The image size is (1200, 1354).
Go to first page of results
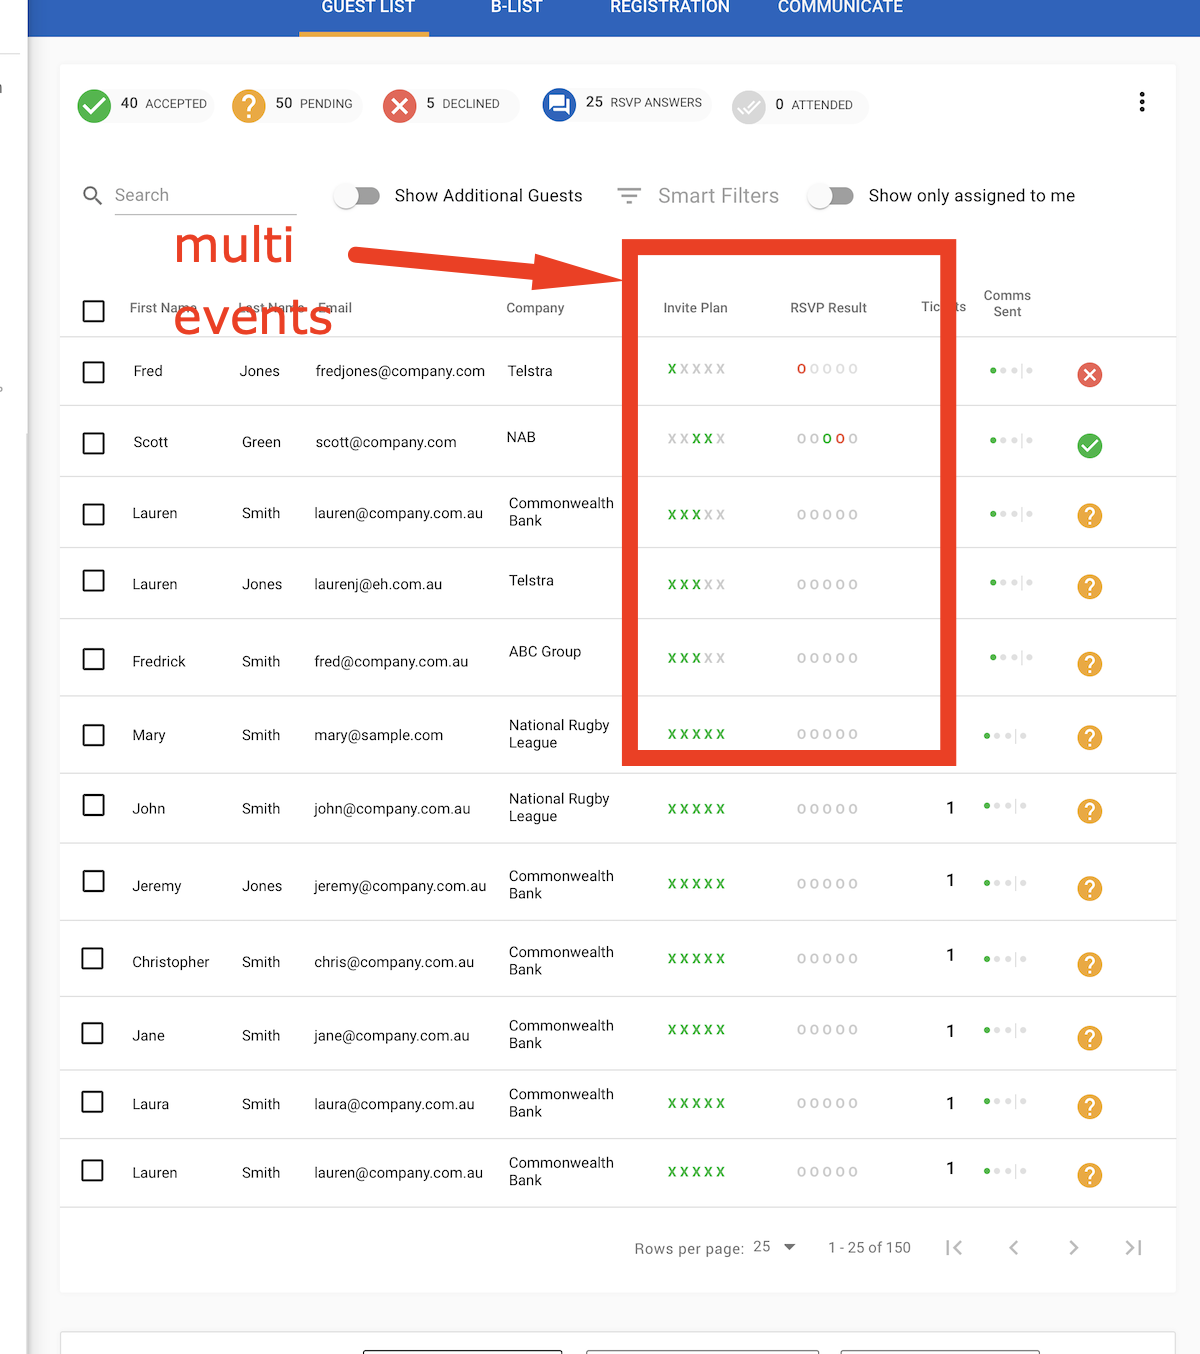954,1247
